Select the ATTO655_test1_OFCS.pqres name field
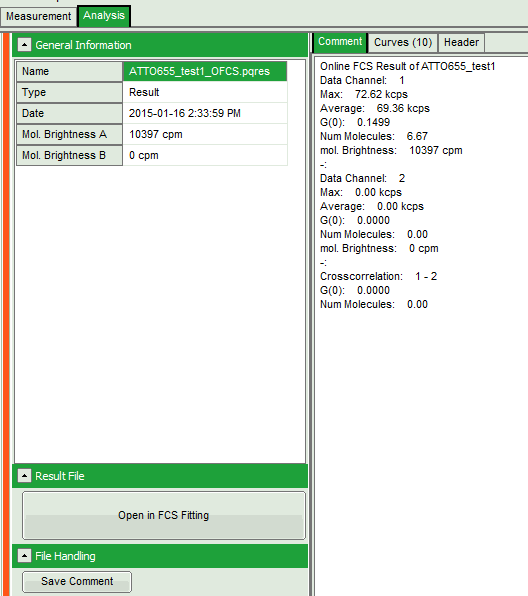This screenshot has width=528, height=596. (x=205, y=71)
